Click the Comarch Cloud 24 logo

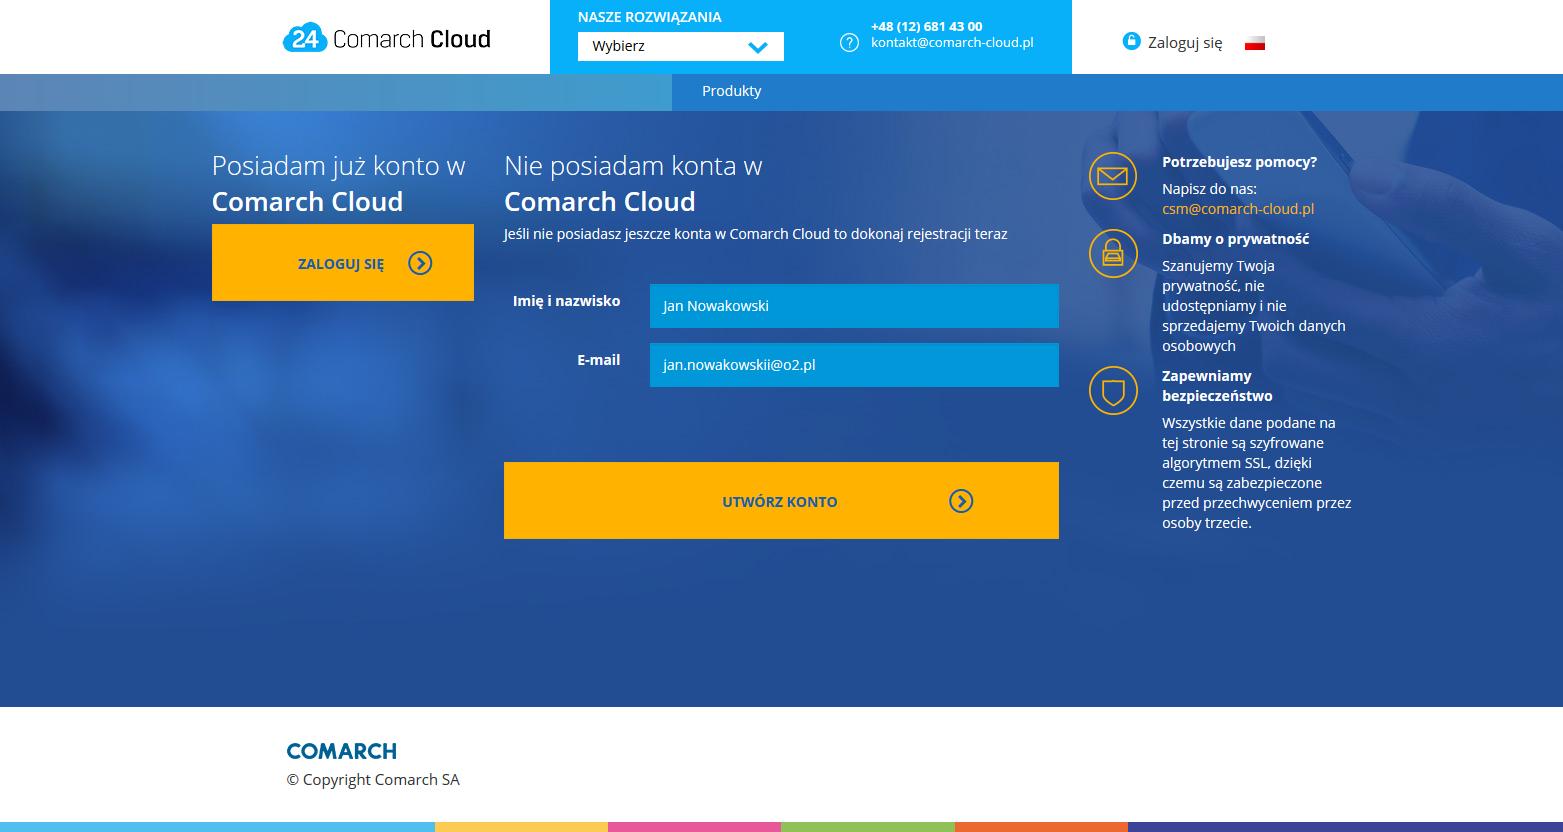tap(387, 39)
